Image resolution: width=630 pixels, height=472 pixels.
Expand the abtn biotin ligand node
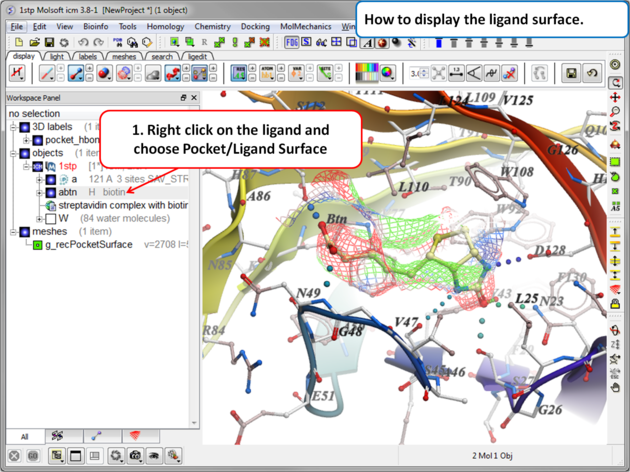point(39,192)
